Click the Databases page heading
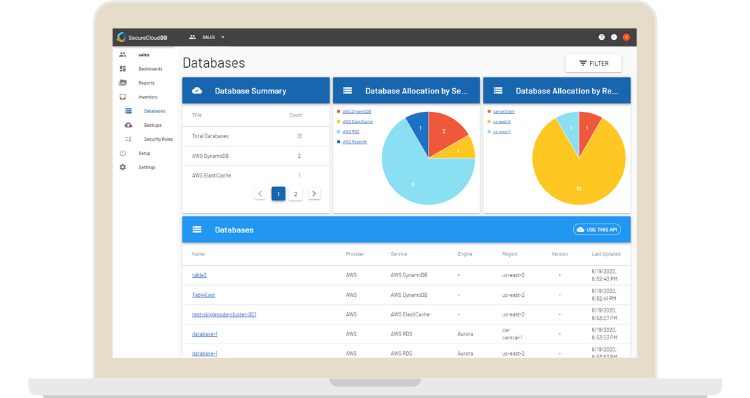 [214, 63]
